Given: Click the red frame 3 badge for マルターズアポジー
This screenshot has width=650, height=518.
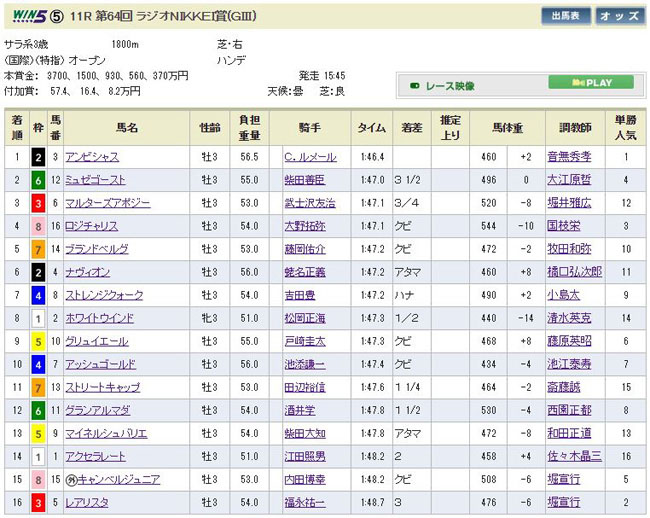Looking at the screenshot, I should tap(38, 203).
